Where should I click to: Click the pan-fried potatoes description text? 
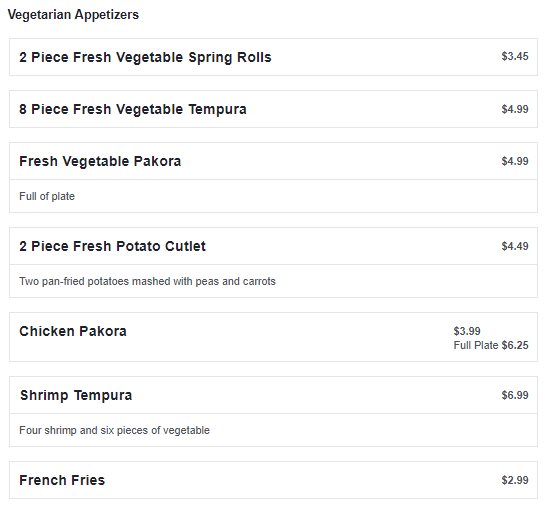point(147,281)
